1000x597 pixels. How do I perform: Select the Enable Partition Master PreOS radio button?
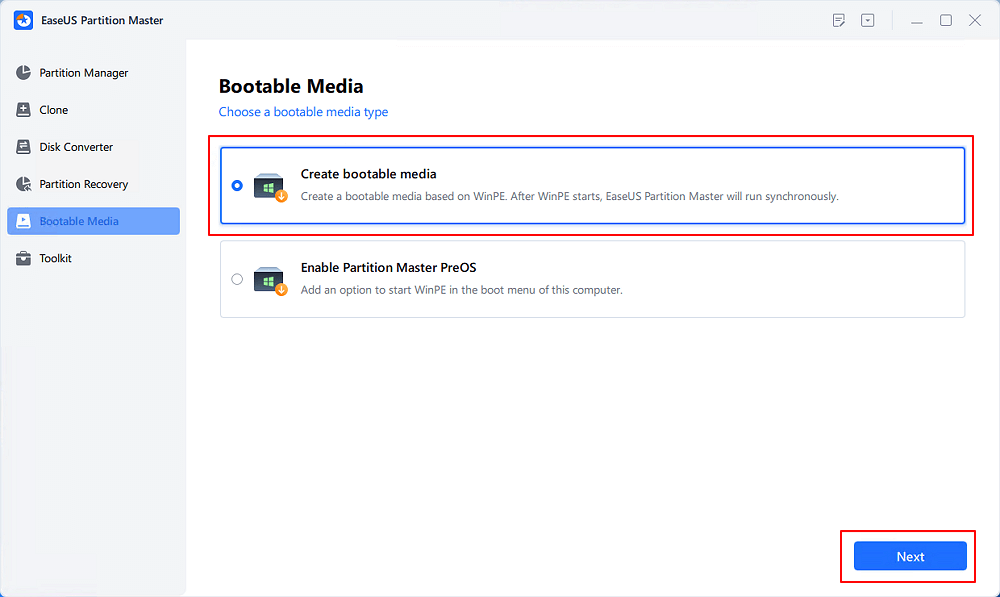point(237,279)
